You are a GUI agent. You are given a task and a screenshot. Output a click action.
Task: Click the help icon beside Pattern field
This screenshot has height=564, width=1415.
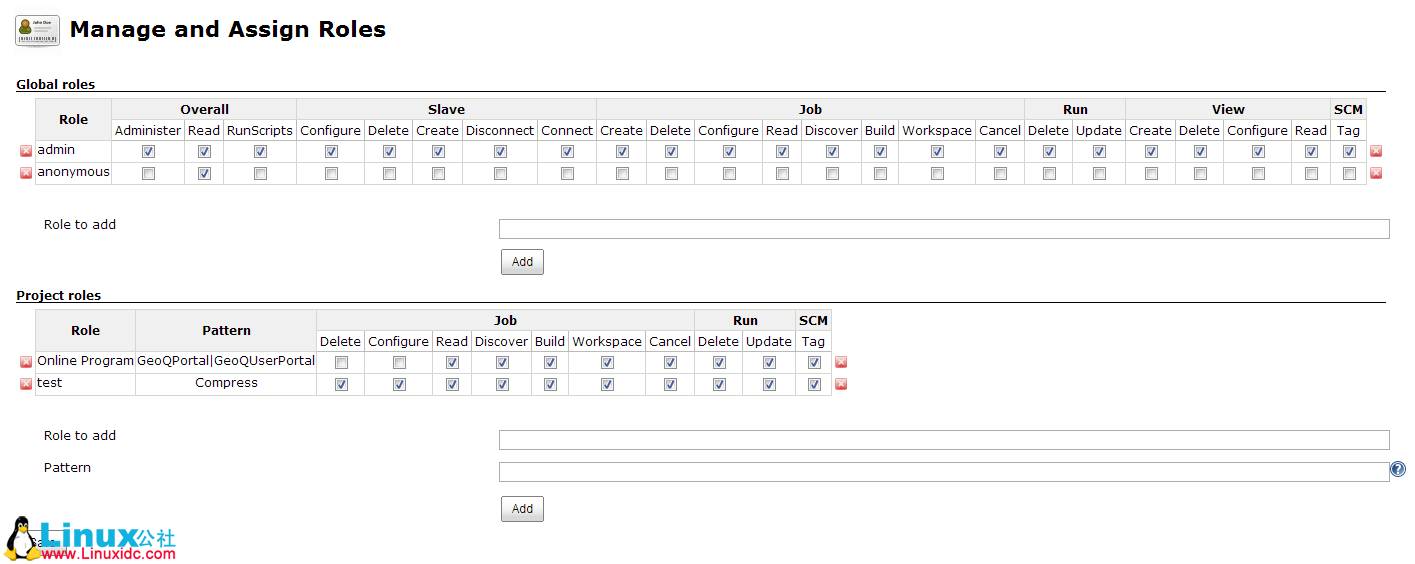[x=1398, y=469]
